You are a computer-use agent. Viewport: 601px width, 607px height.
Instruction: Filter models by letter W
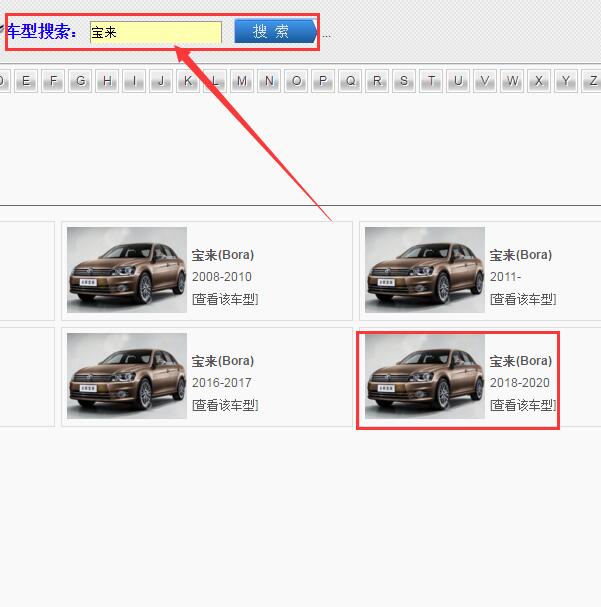(x=512, y=81)
